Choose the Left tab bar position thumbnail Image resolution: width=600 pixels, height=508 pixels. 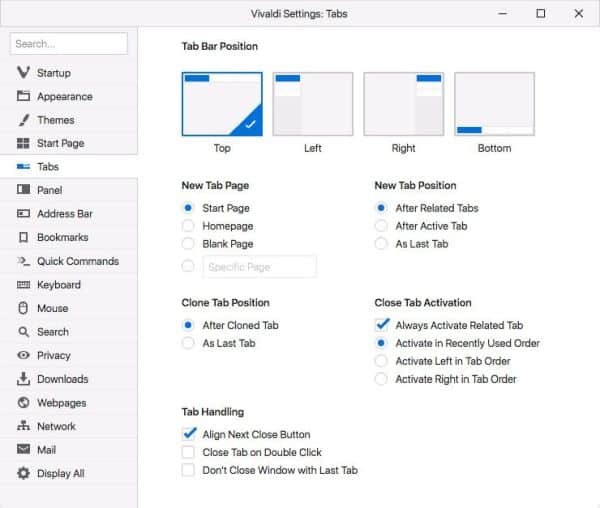pos(313,104)
